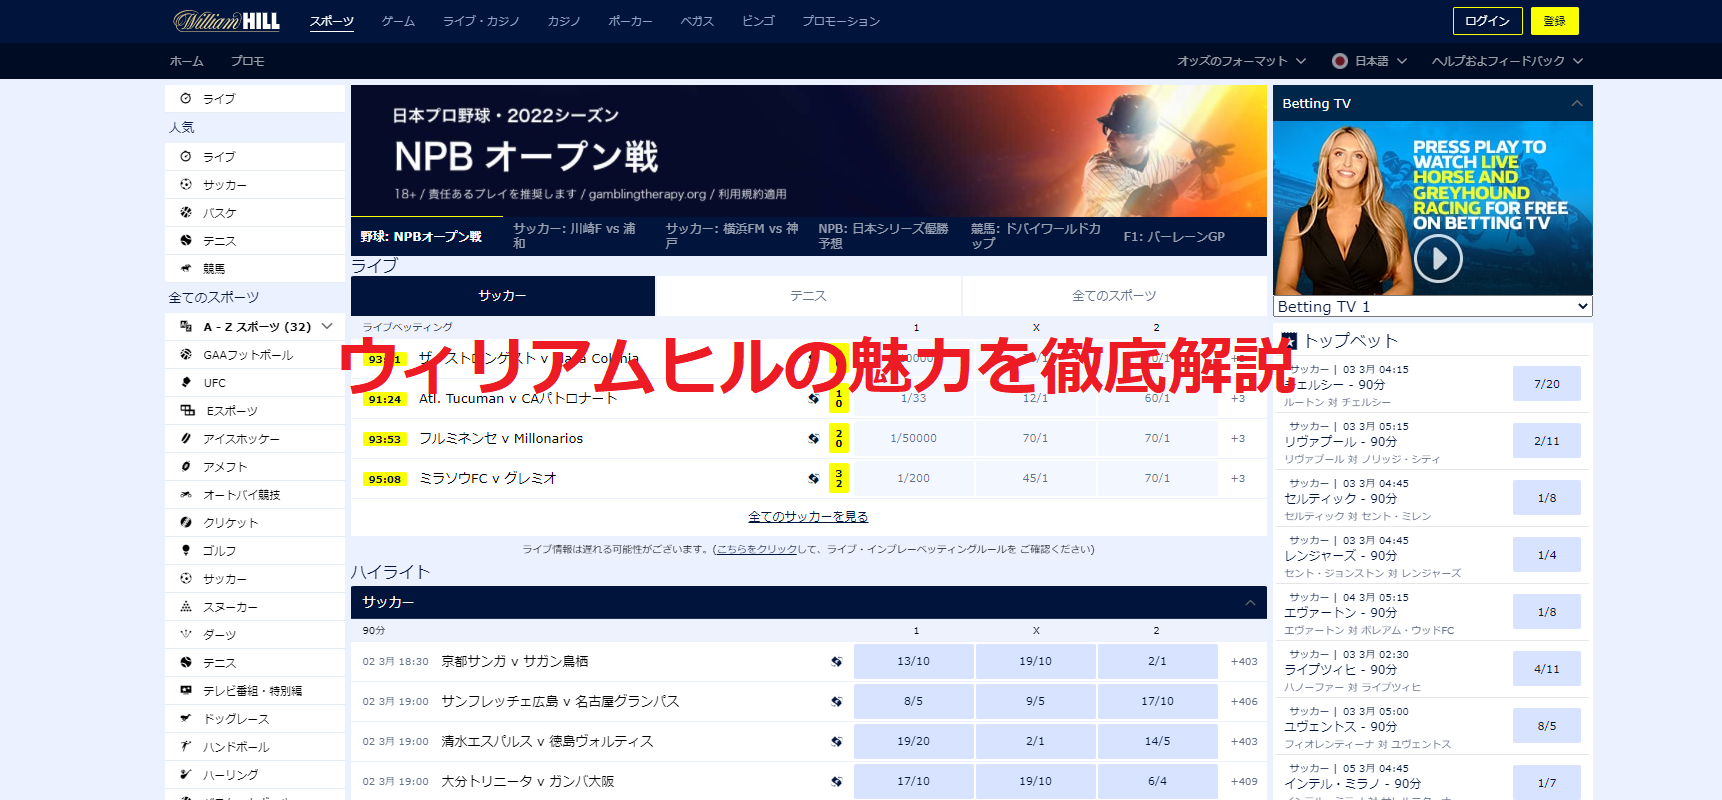This screenshot has height=800, width=1722.
Task: Bet 13/10 on 京都サンガ home win
Action: tap(913, 661)
